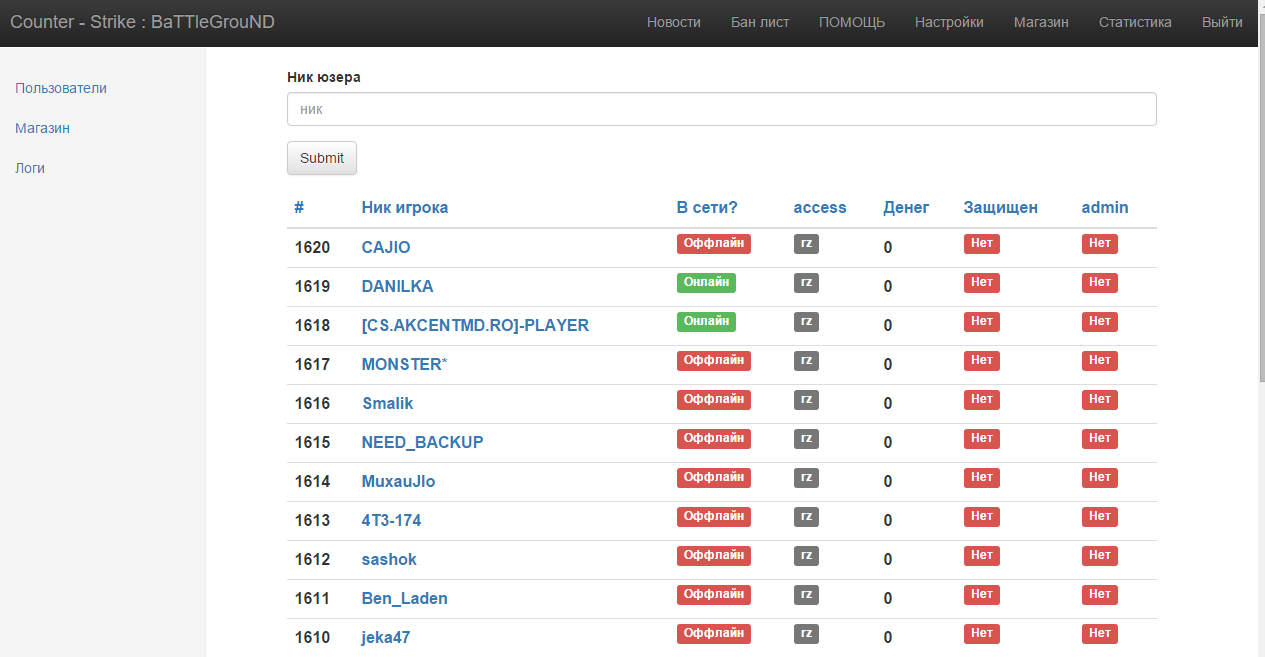Open the Бан лист page

(760, 22)
